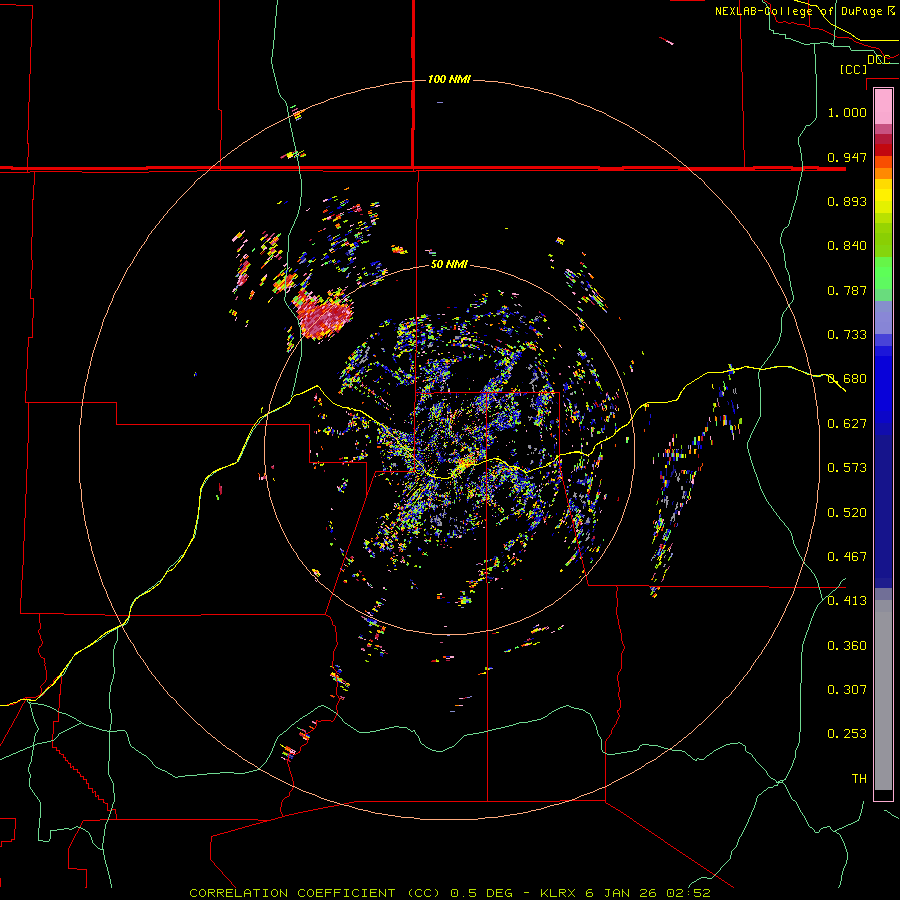The height and width of the screenshot is (900, 900).
Task: Click the 0.5 DEG elevation text
Action: click(x=481, y=893)
